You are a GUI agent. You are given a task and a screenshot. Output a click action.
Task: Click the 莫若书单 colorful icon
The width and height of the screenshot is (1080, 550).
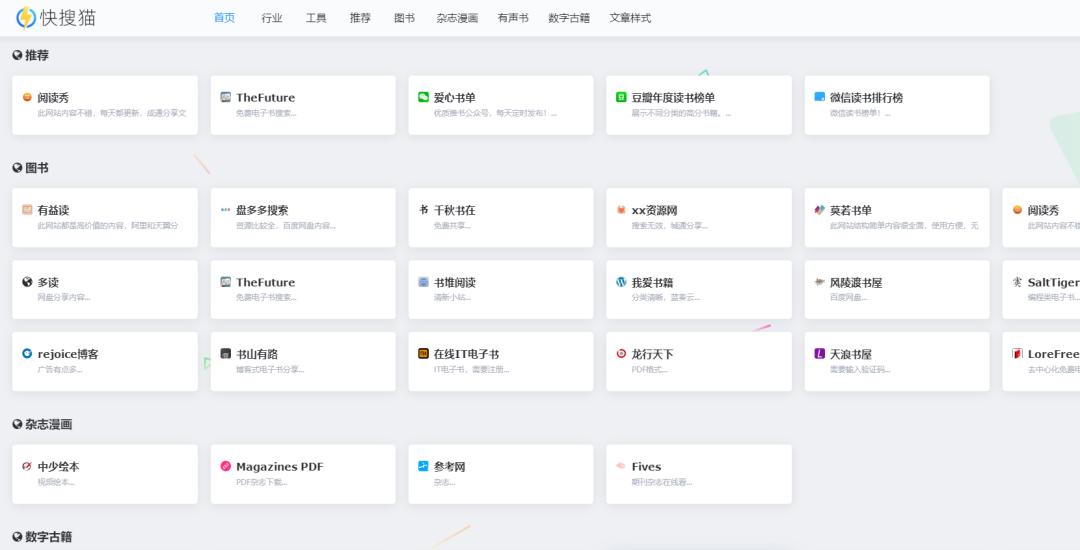tap(820, 210)
